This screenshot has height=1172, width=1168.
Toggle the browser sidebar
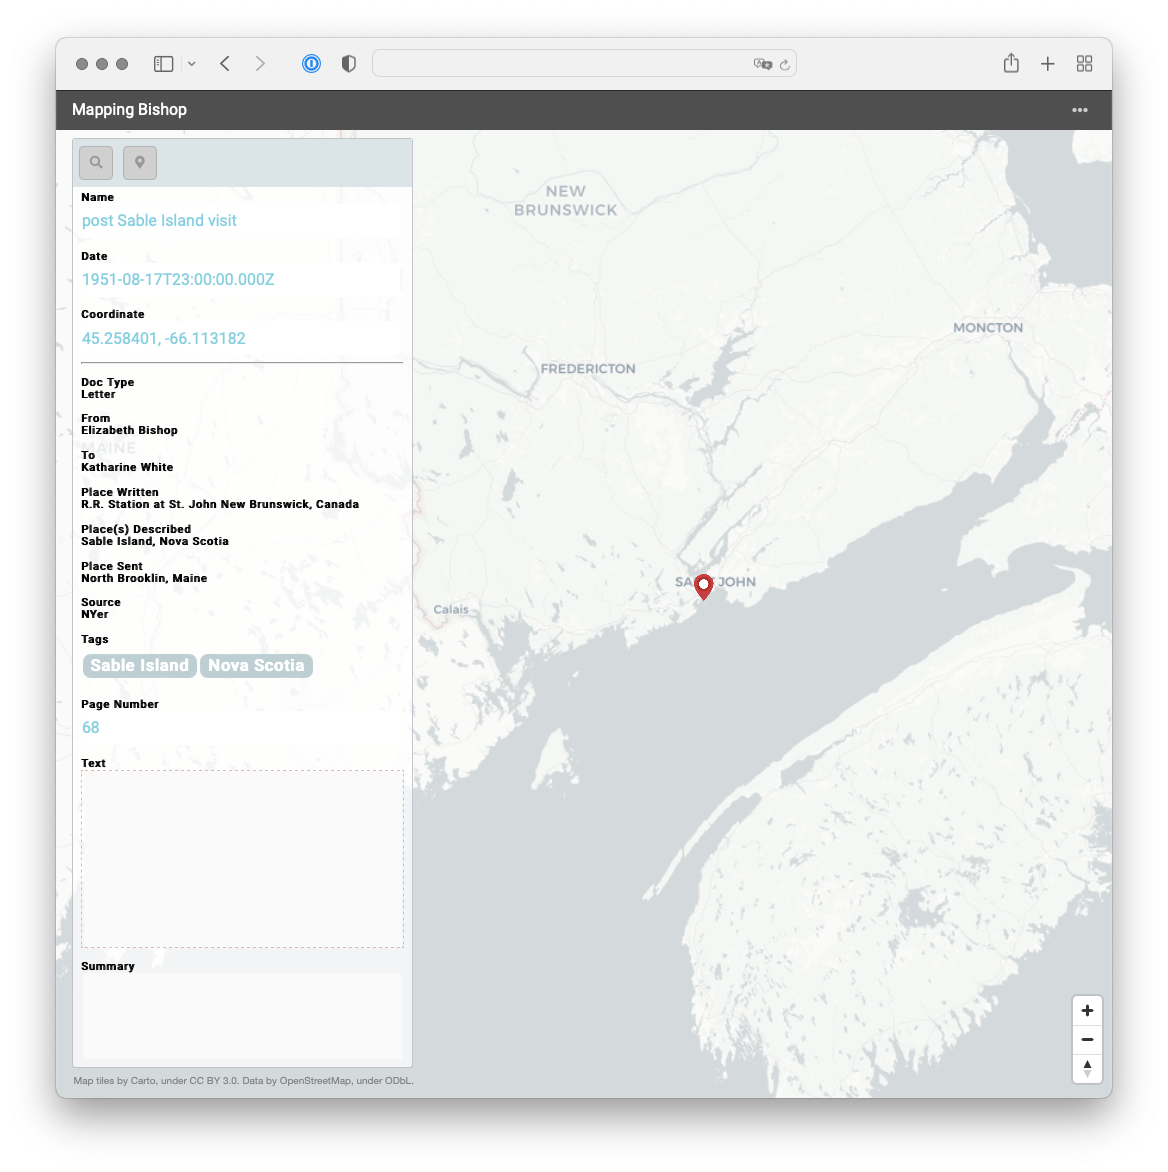point(164,64)
